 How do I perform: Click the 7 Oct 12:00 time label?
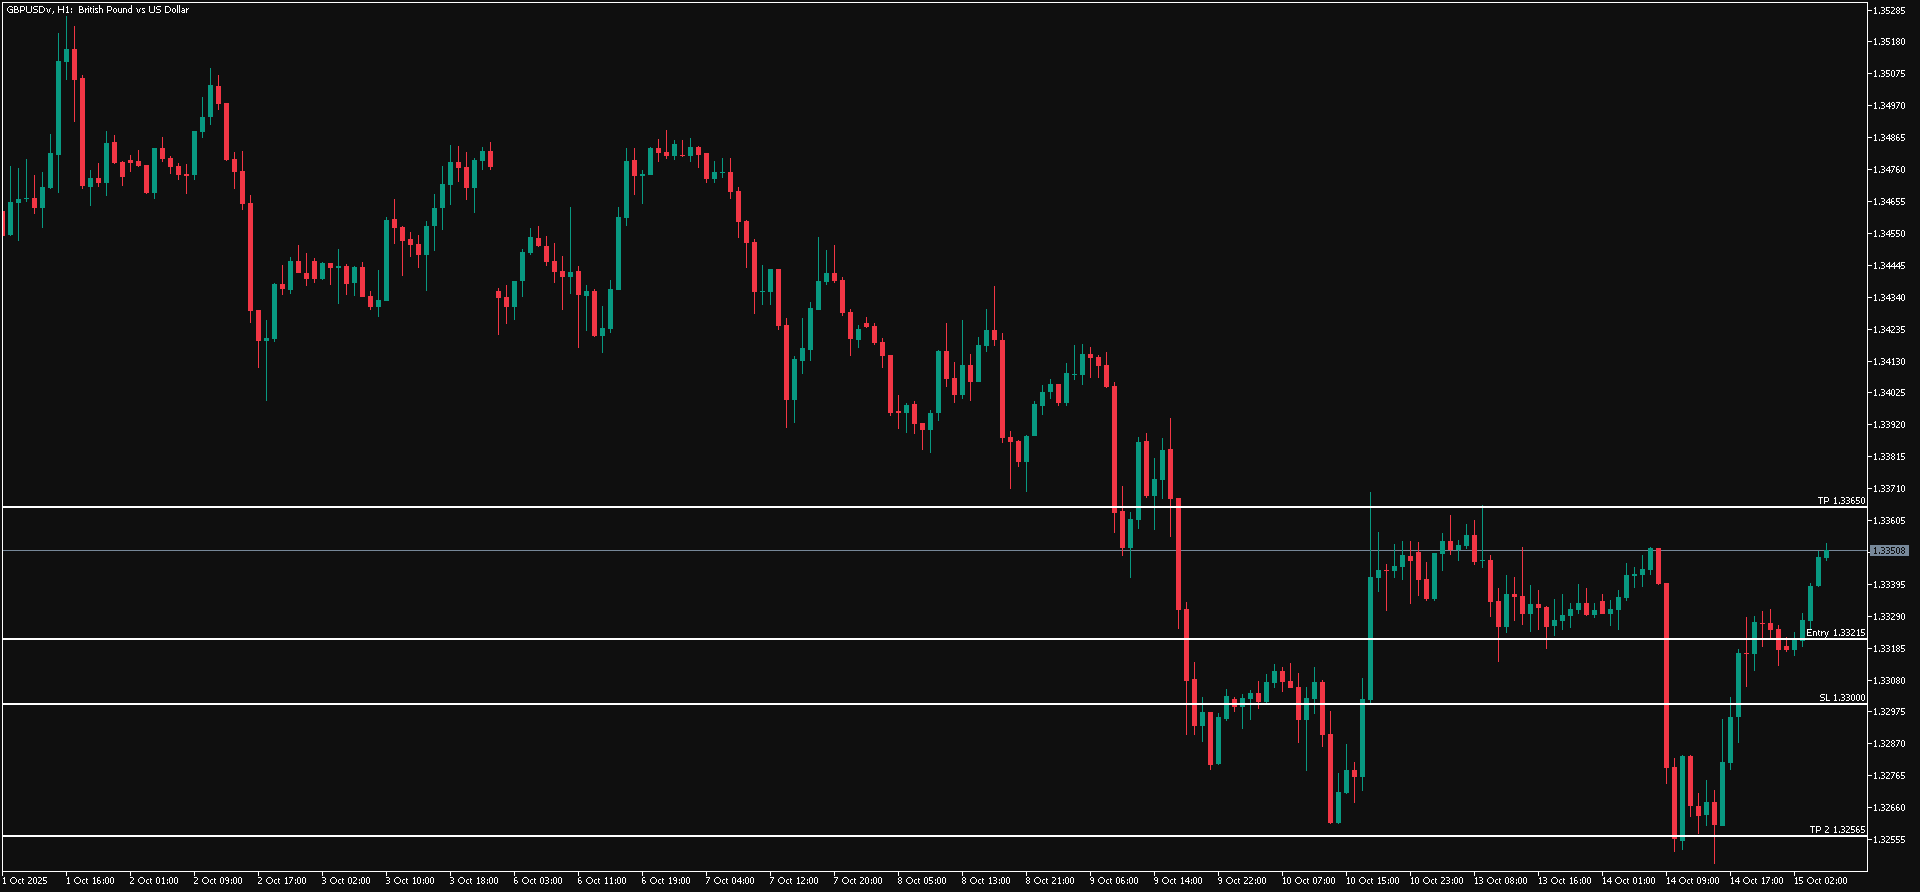[794, 881]
